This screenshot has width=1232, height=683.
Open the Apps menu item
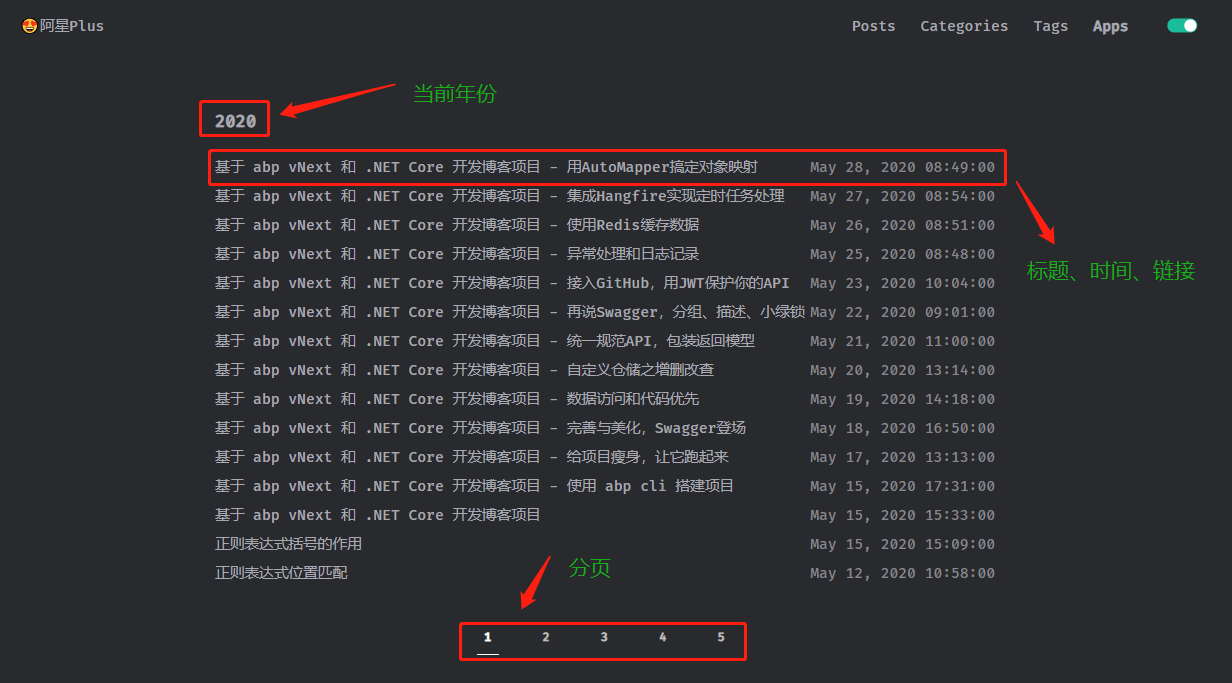(x=1110, y=26)
